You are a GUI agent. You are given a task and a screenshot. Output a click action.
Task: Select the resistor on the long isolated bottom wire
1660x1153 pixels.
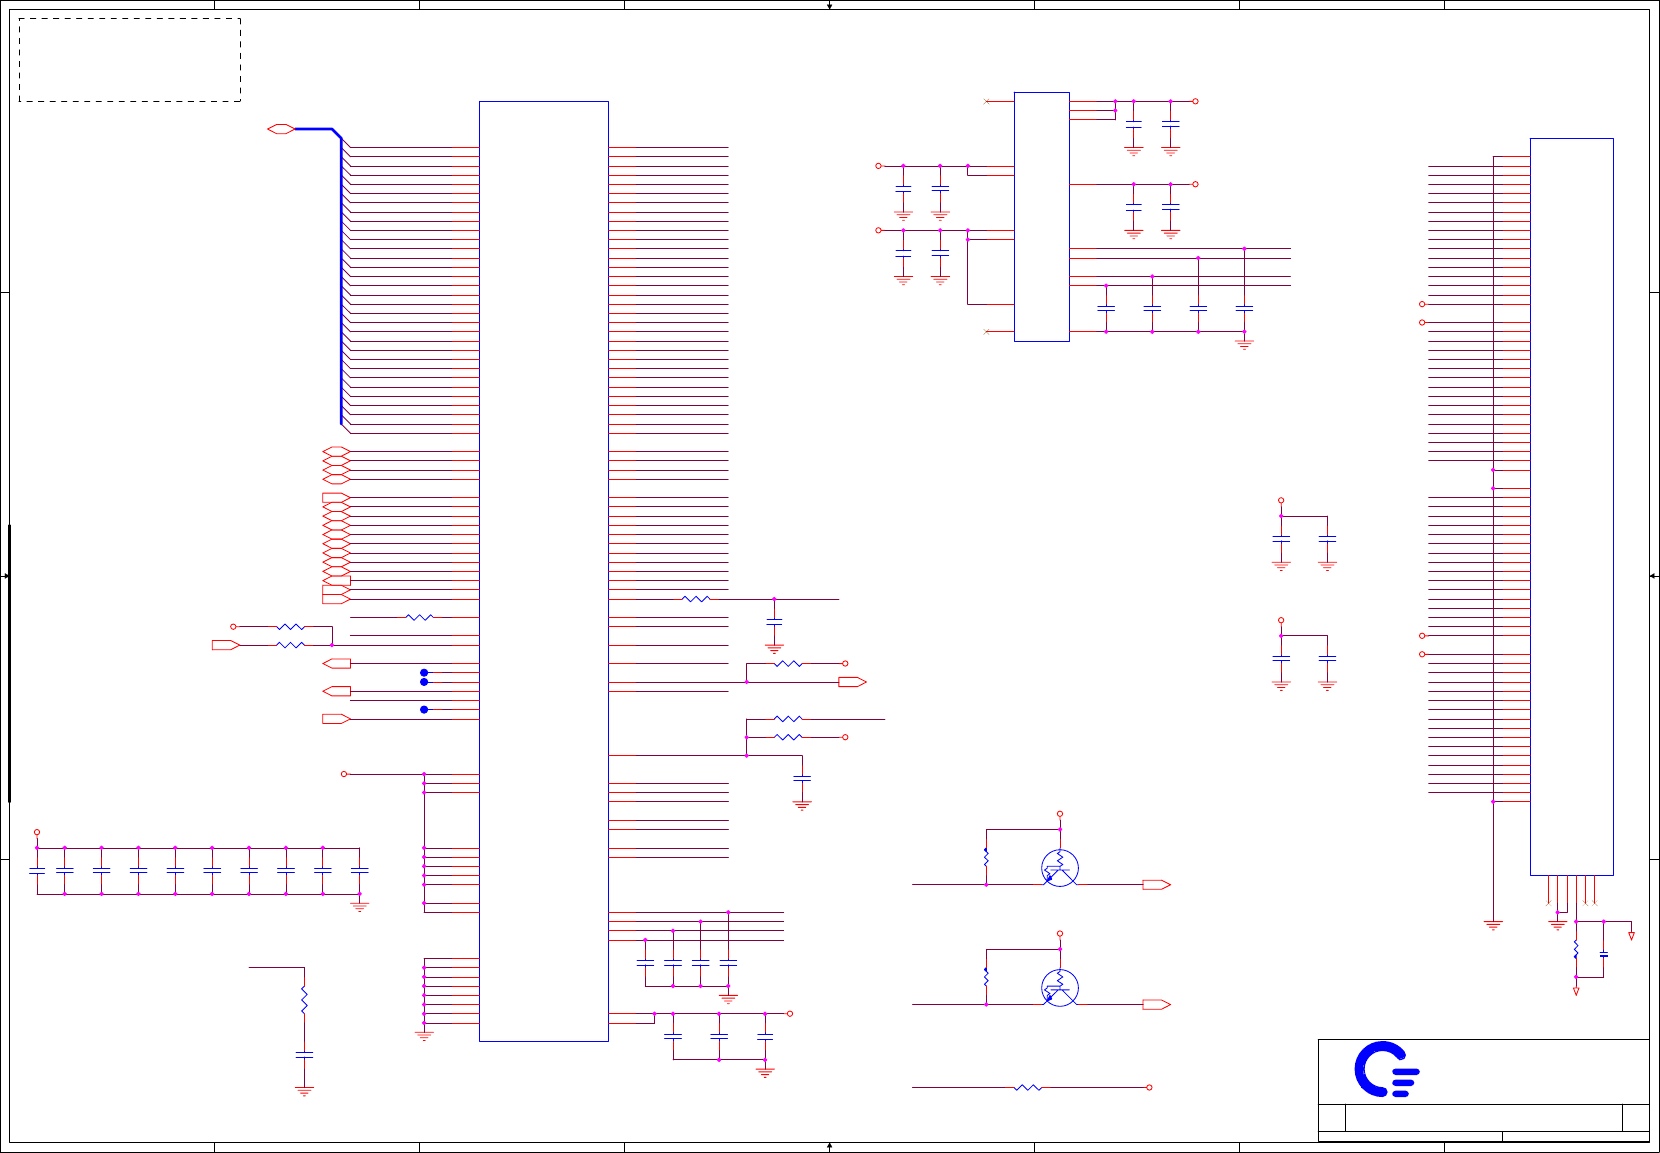click(x=1028, y=1087)
